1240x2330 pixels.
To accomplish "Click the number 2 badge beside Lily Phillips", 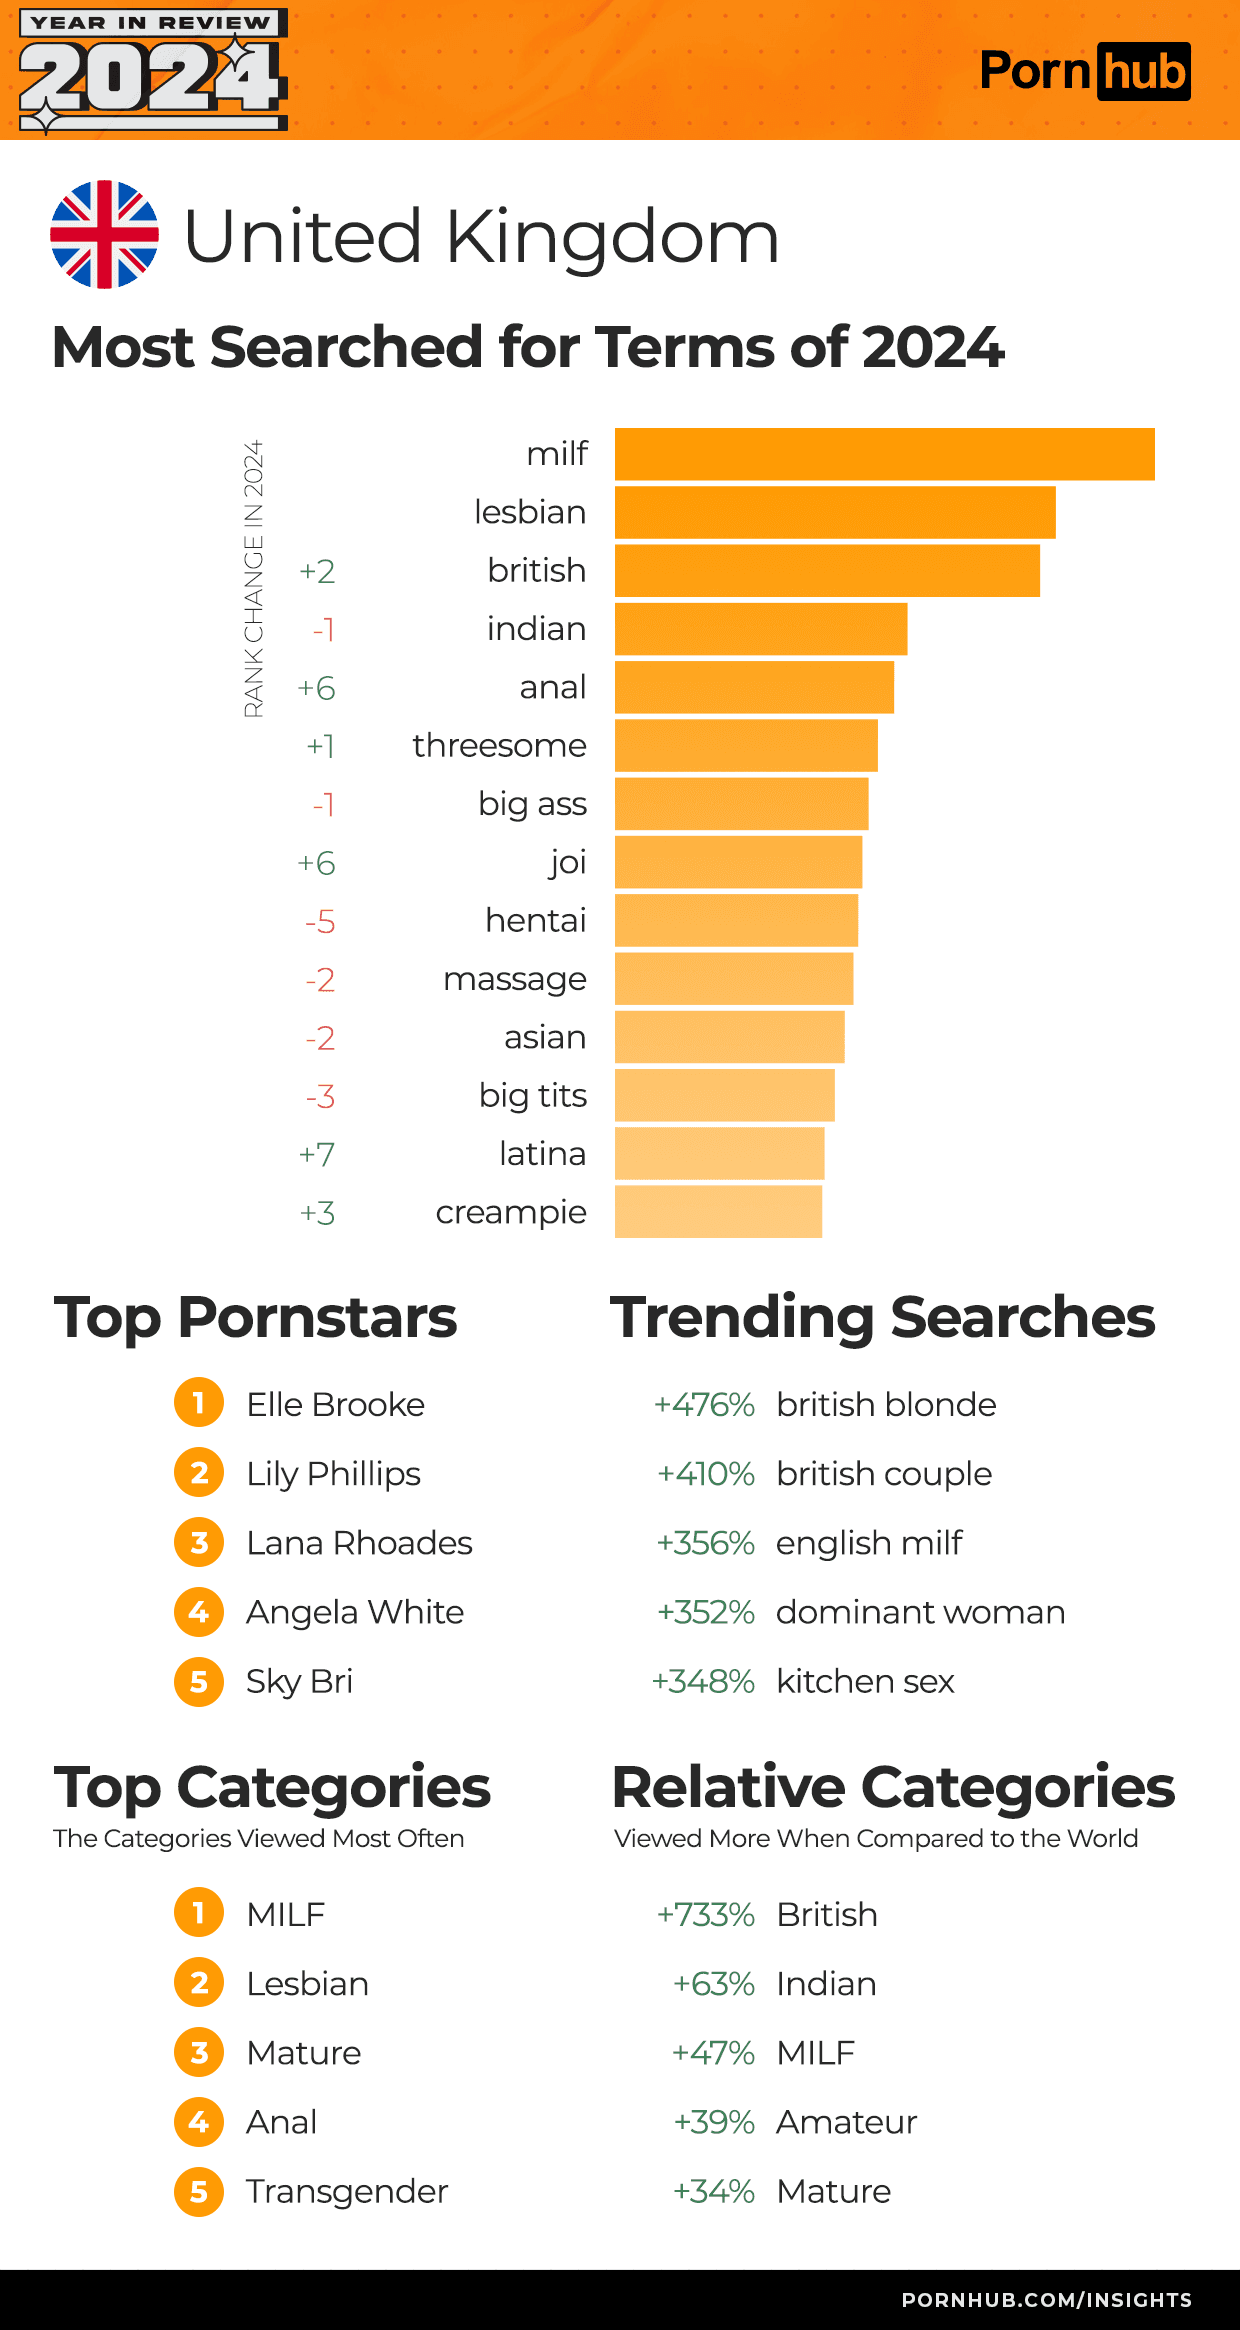I will (x=199, y=1473).
